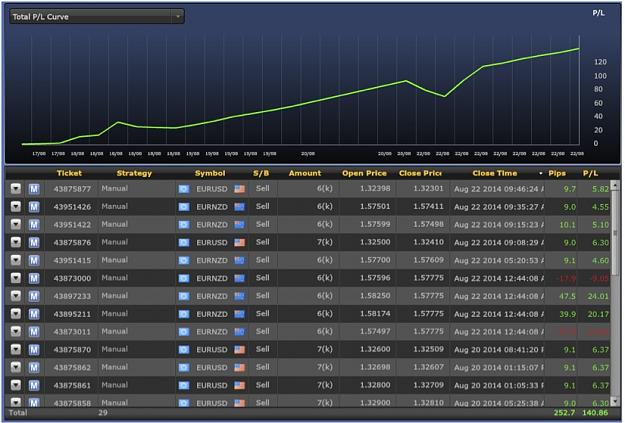The height and width of the screenshot is (423, 625).
Task: Expand row arrow for ticket 43951422
Action: click(16, 224)
